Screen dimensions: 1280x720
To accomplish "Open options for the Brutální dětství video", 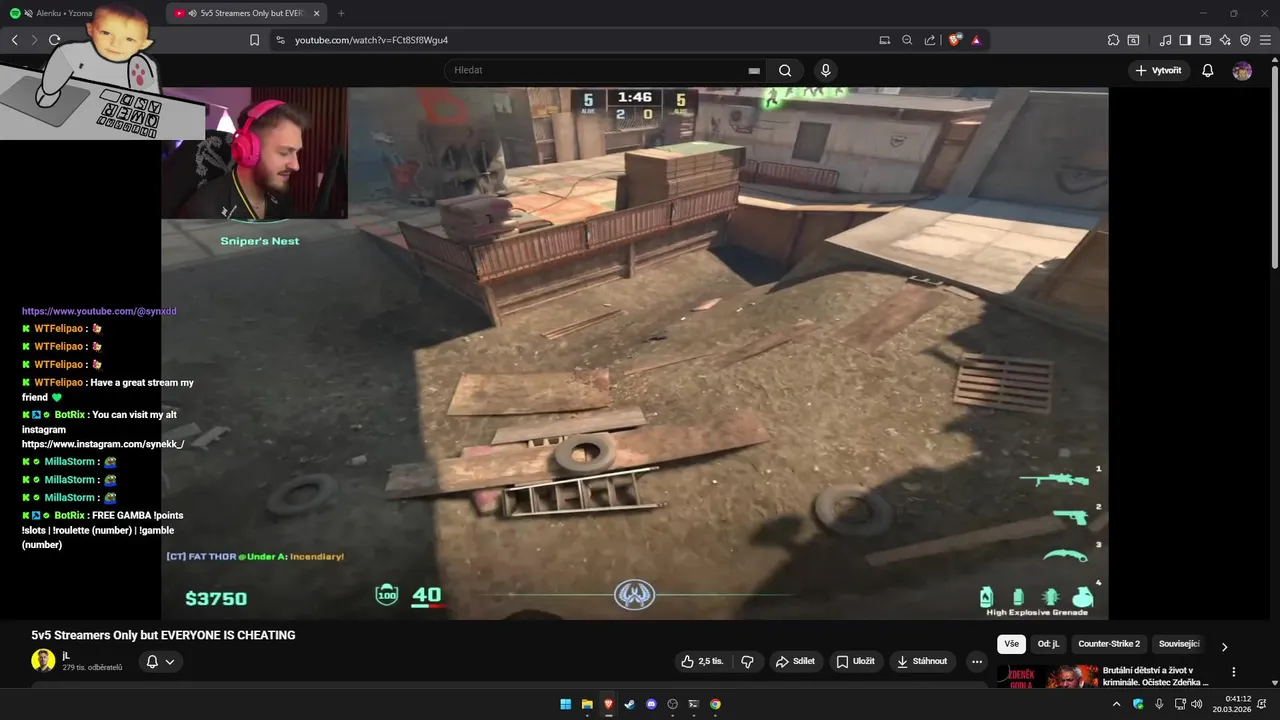I will [1233, 672].
